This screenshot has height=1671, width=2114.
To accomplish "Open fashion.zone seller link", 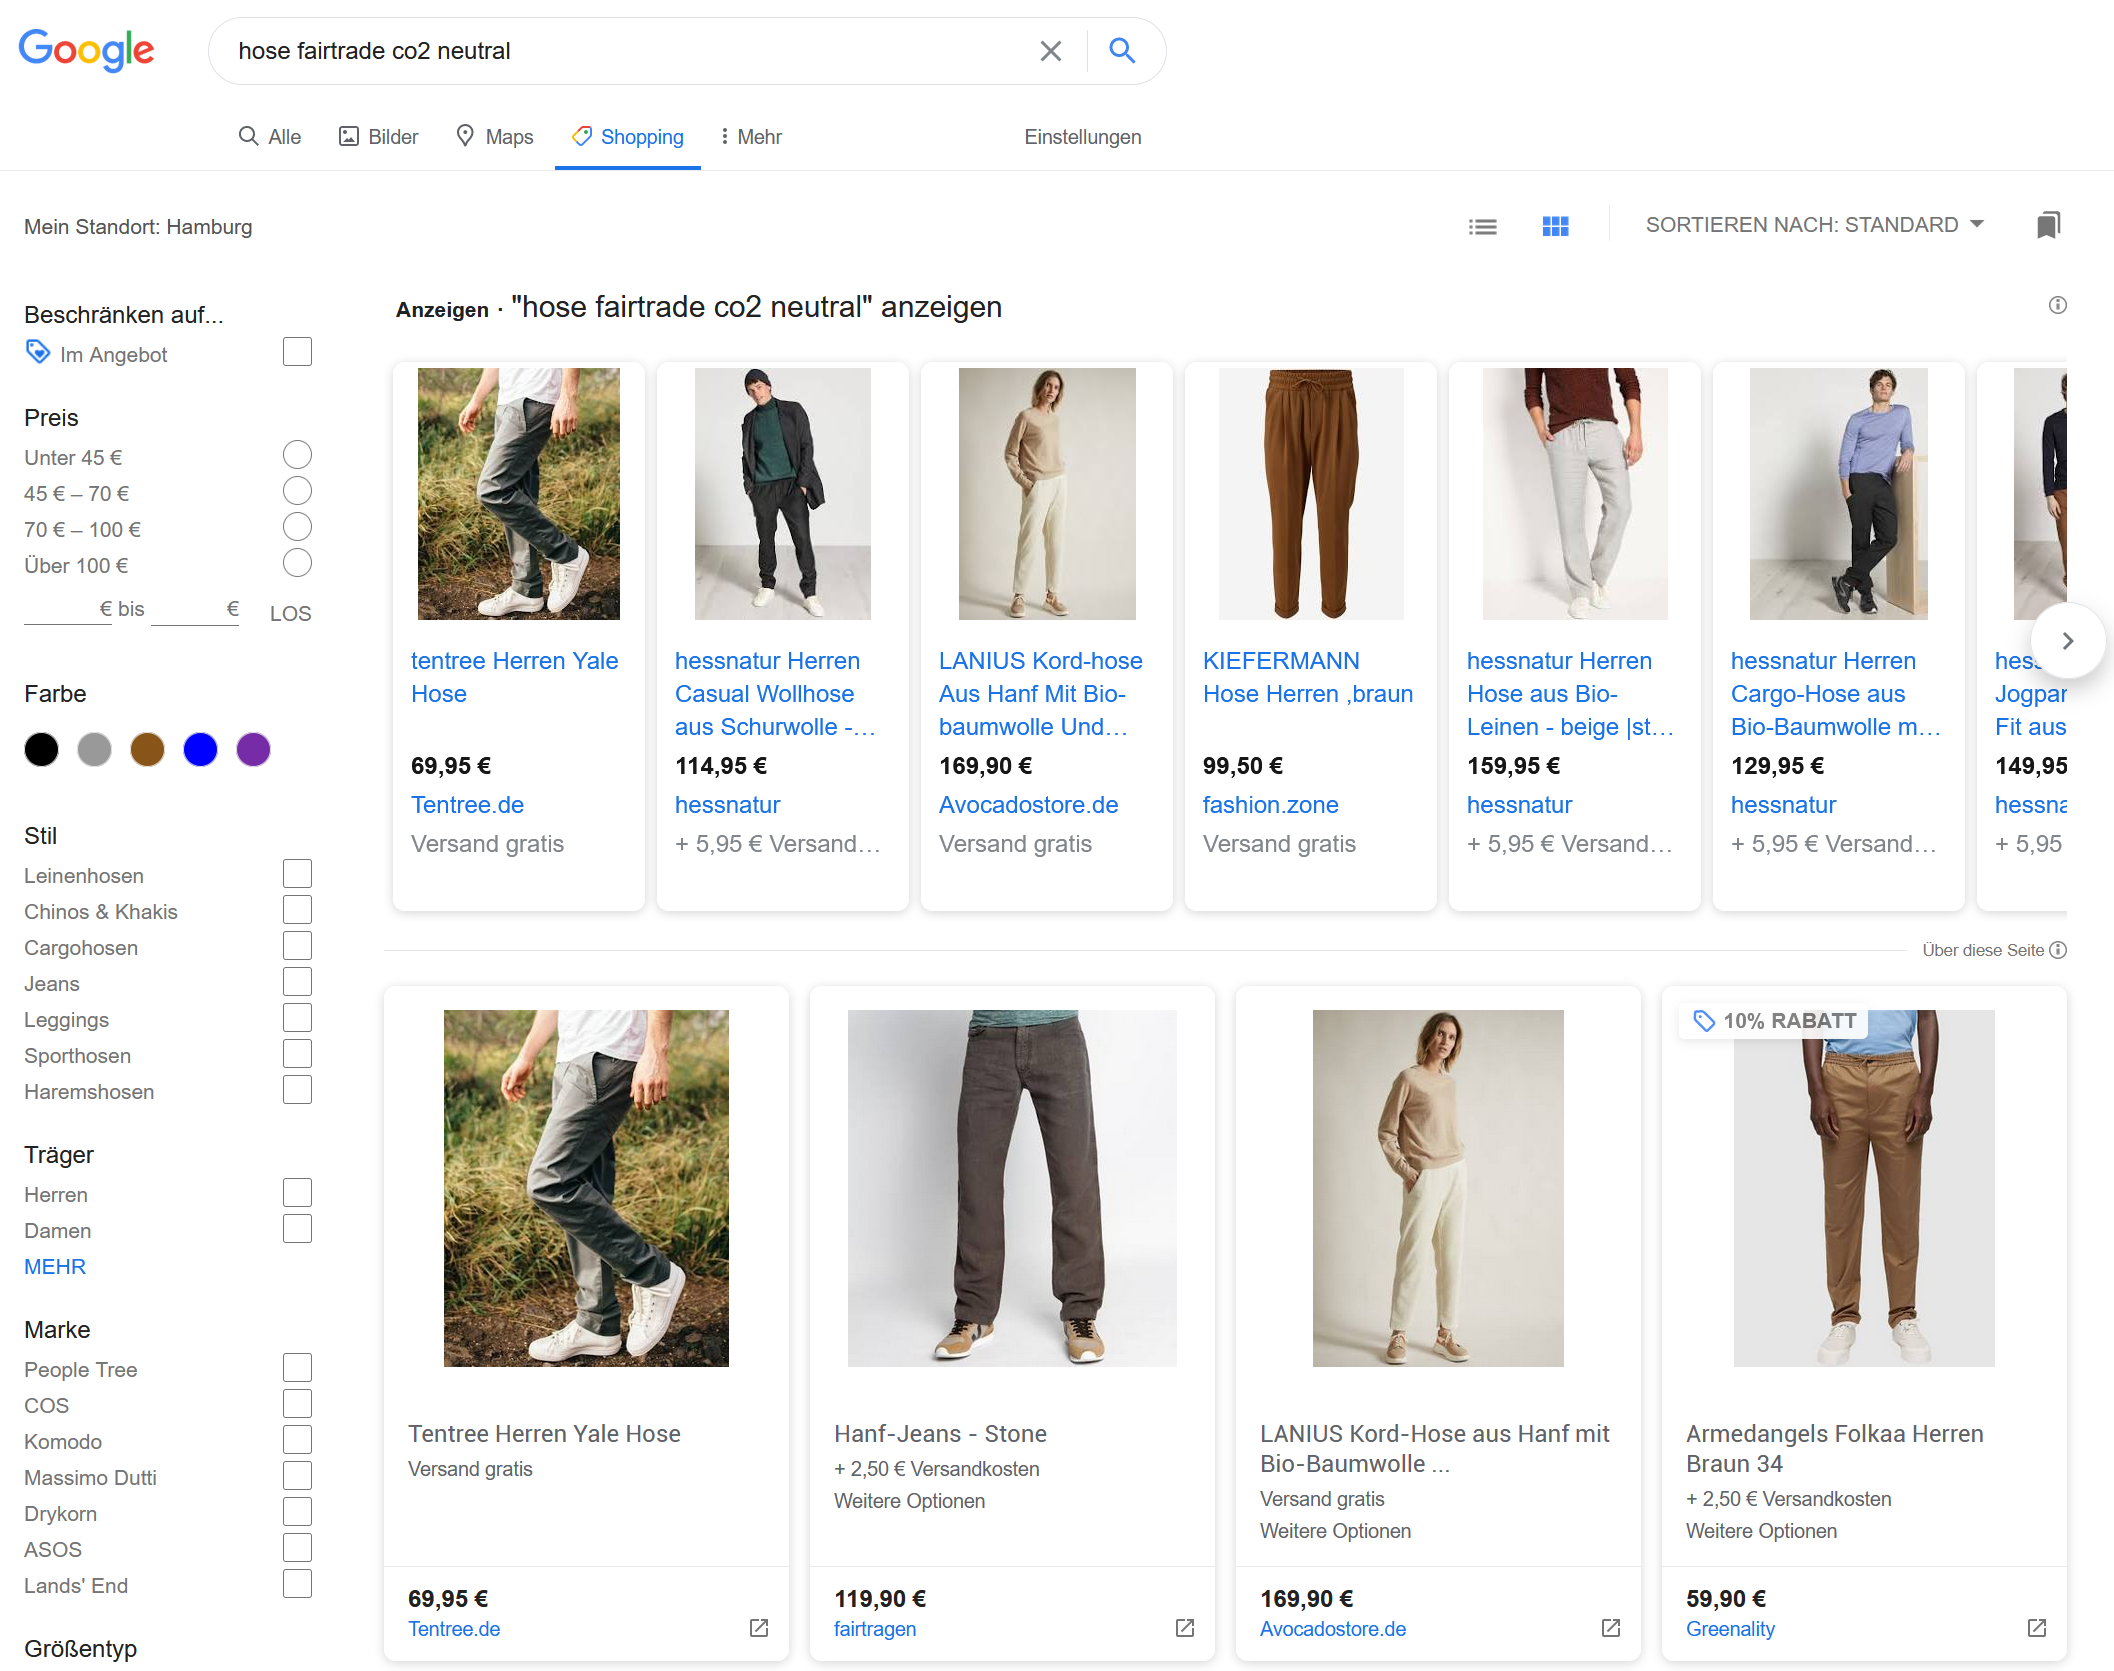I will tap(1270, 805).
